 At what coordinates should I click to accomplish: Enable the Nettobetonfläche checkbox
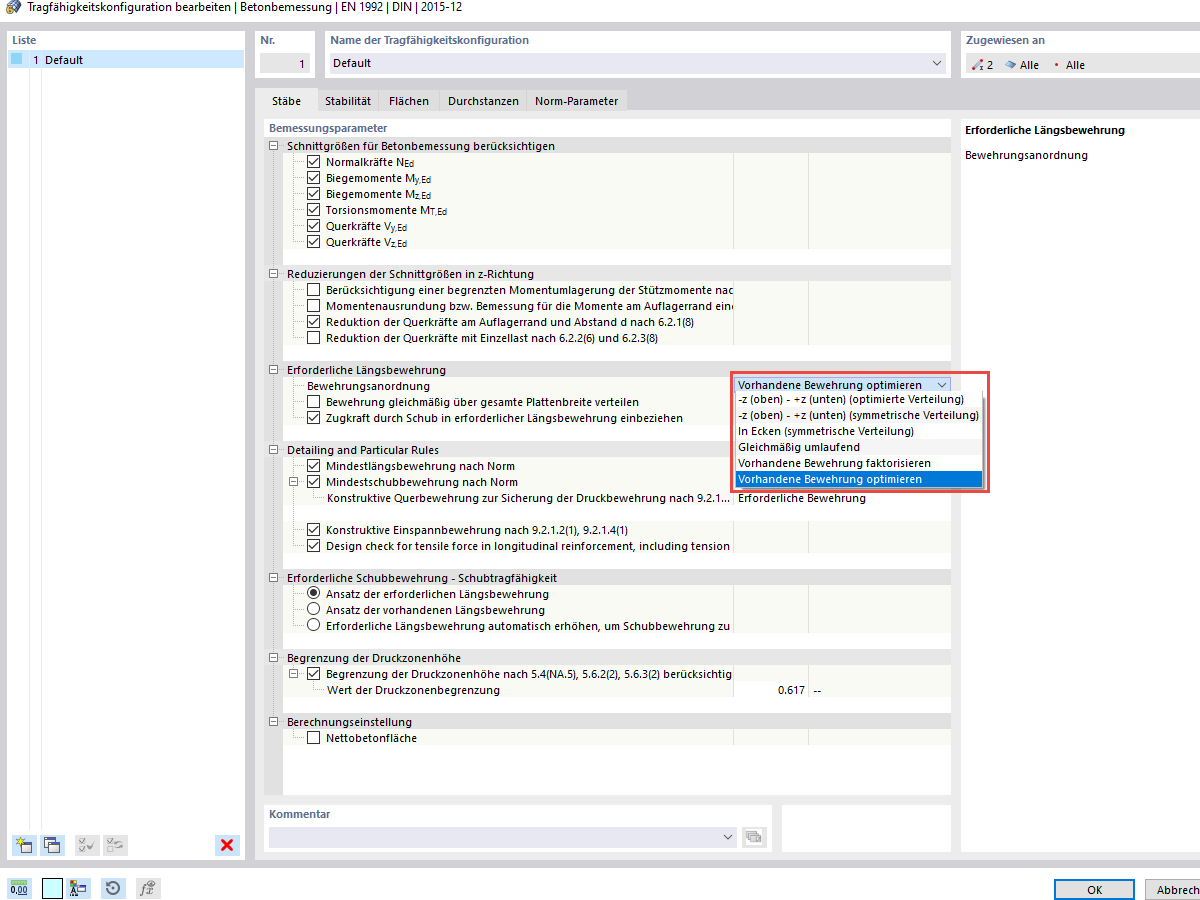[x=314, y=738]
